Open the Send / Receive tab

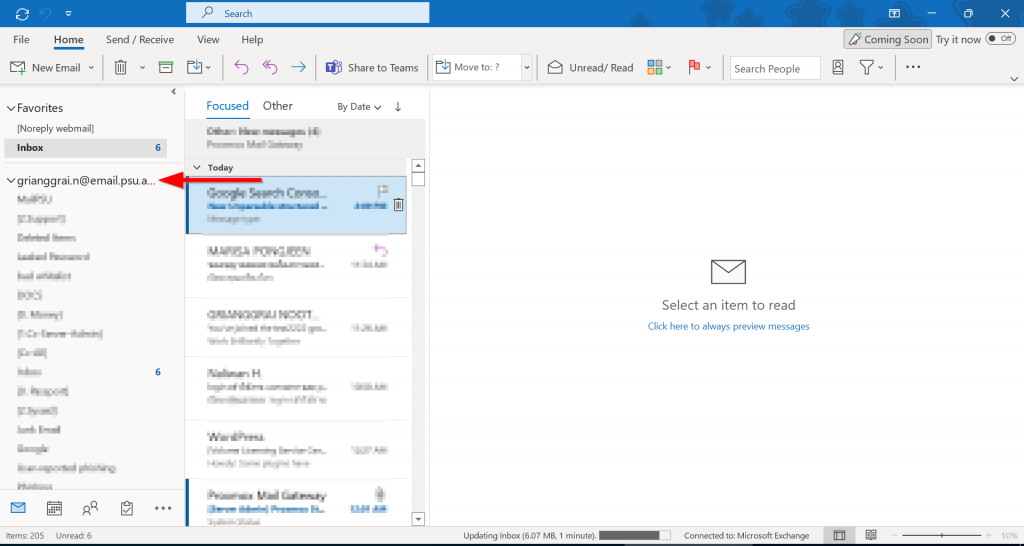coord(140,39)
